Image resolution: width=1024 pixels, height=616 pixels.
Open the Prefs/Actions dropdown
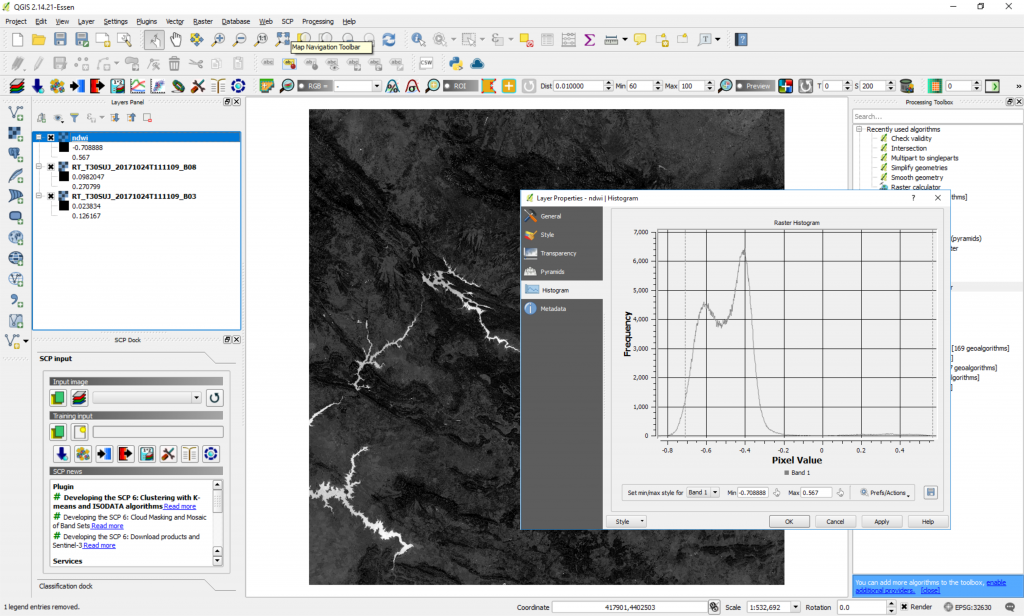884,492
